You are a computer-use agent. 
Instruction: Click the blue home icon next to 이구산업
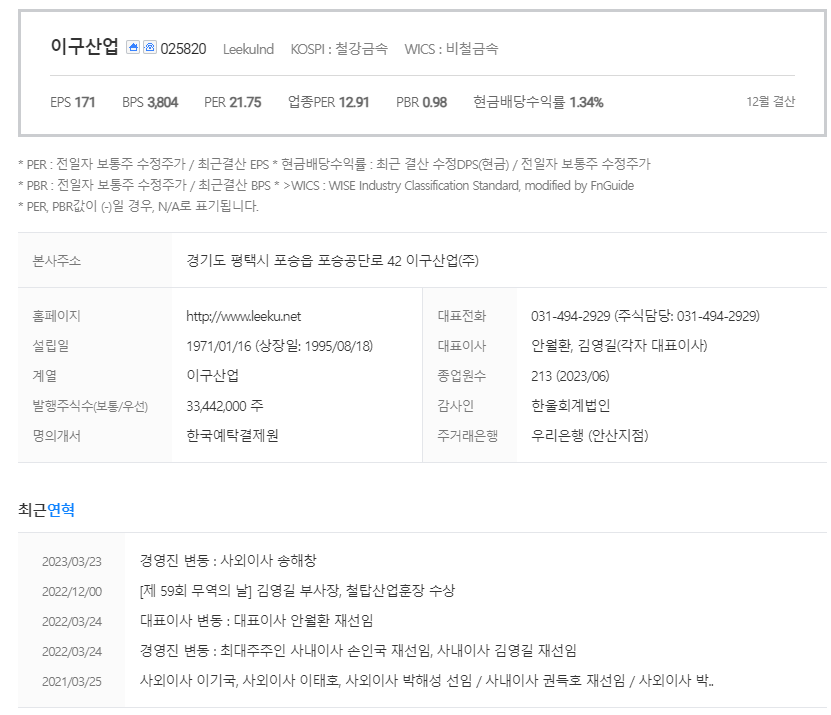coord(133,48)
